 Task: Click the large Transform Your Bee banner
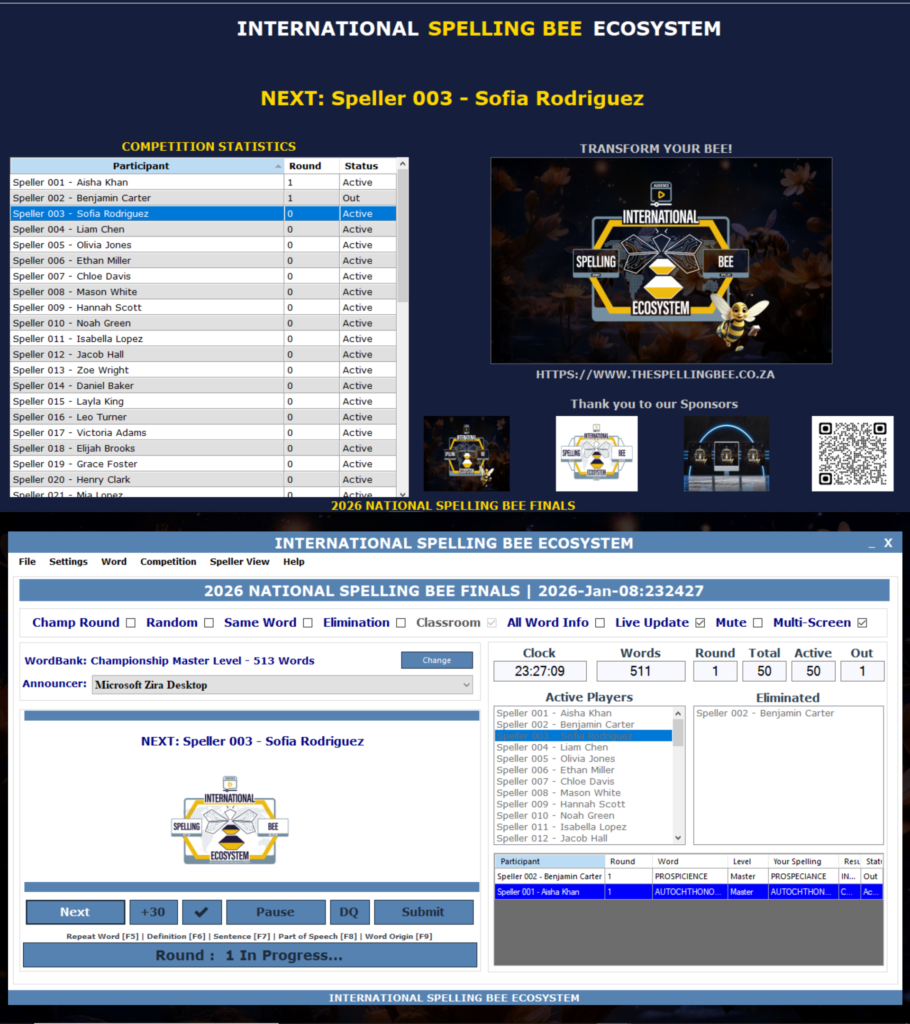pos(660,261)
